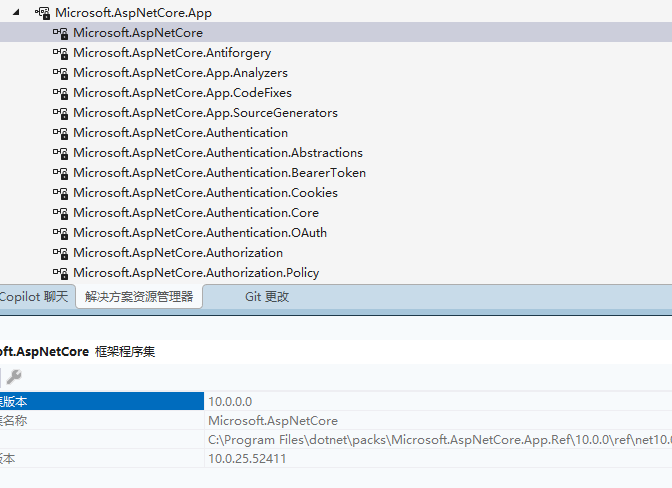Select Microsoft.AspNetCore.App.SourceGenerators in the tree
The image size is (672, 488).
(x=205, y=113)
